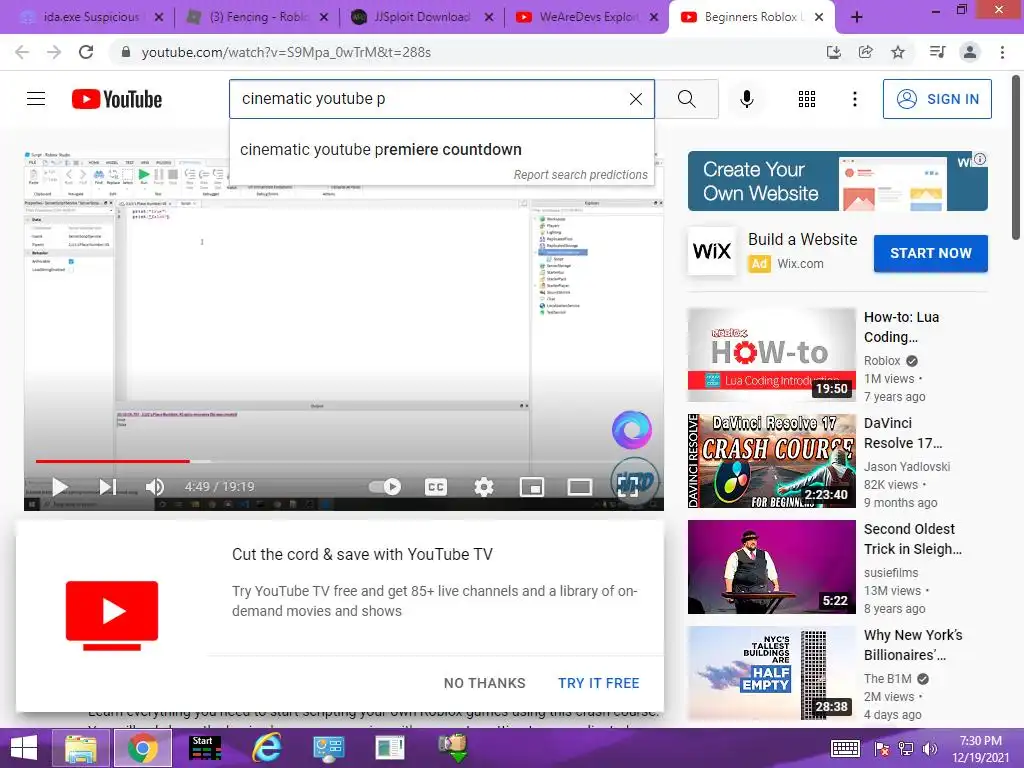This screenshot has height=768, width=1024.
Task: Switch to miniplayer
Action: 532,487
